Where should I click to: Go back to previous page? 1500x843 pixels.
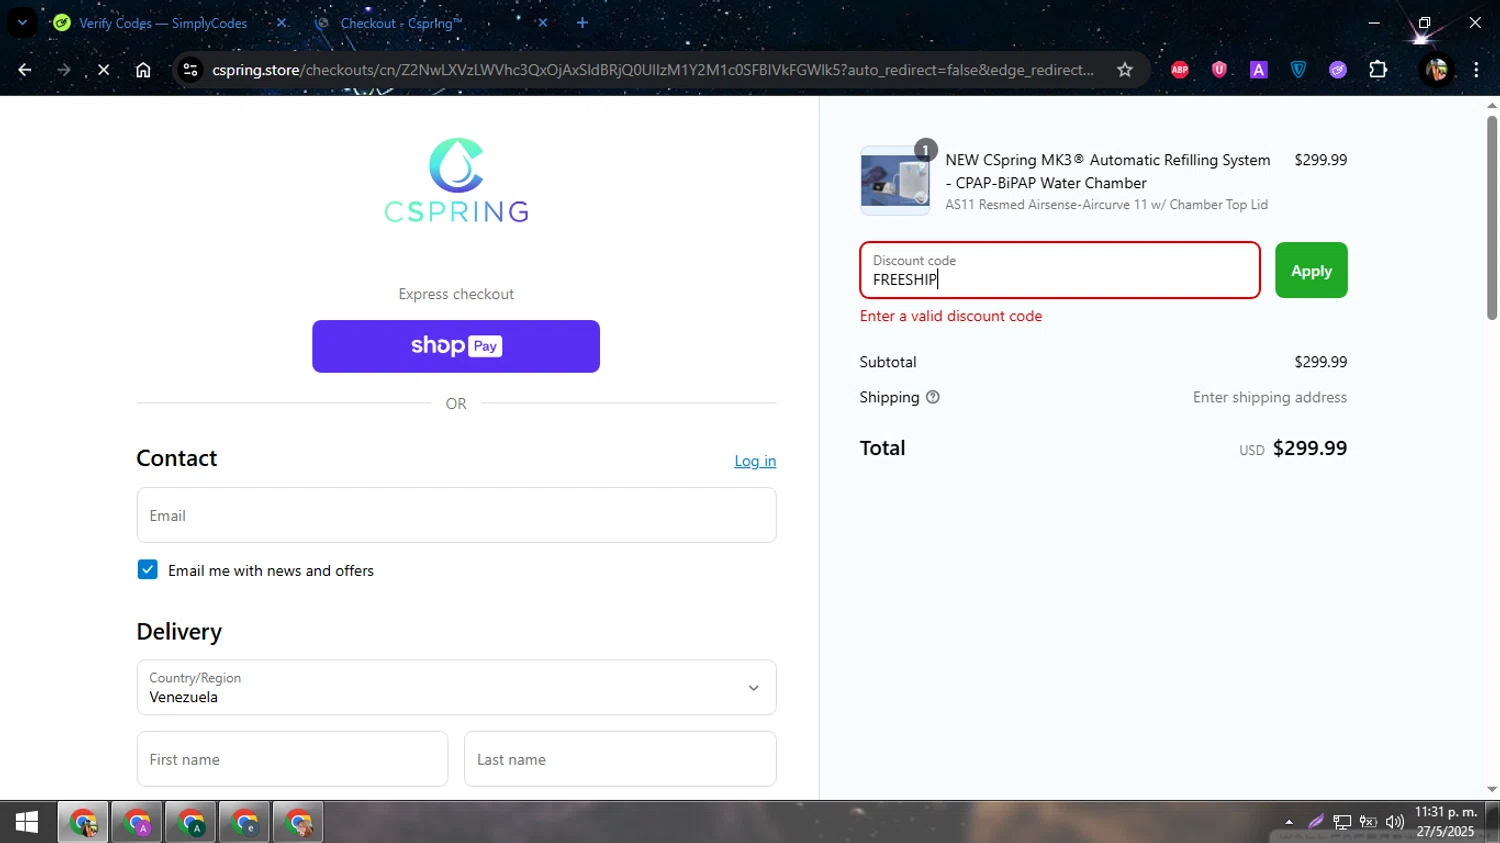click(x=25, y=70)
